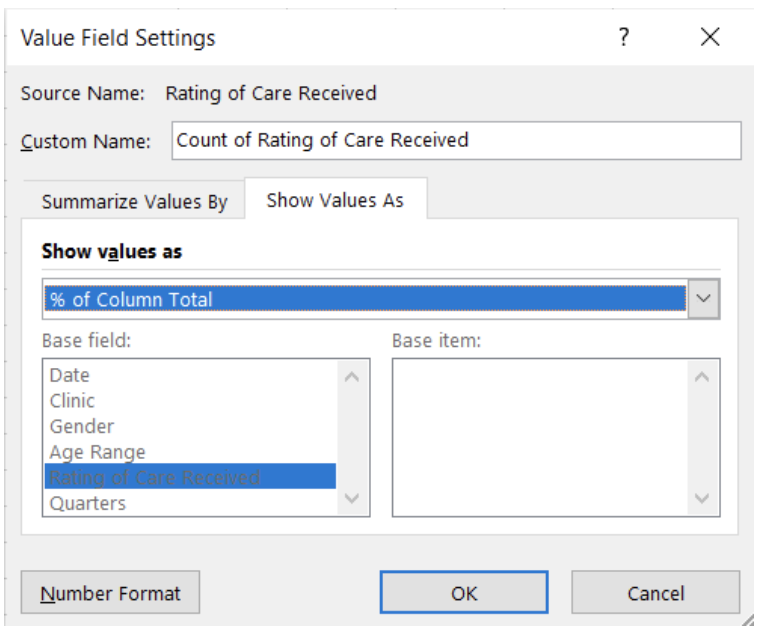The width and height of the screenshot is (758, 632).
Task: Choose Clinic from Base field list
Action: [73, 401]
